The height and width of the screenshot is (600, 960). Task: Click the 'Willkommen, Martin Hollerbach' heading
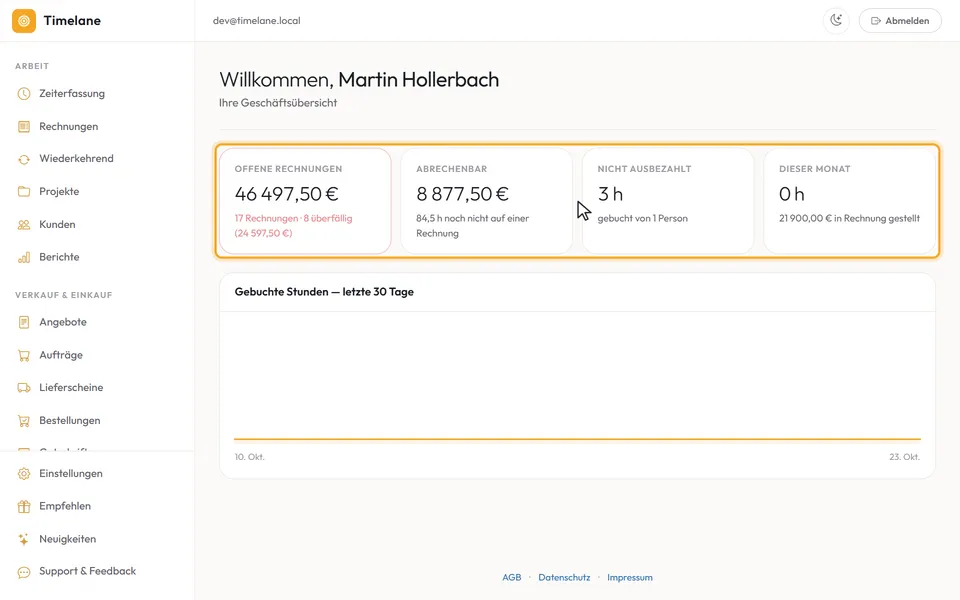pyautogui.click(x=359, y=80)
